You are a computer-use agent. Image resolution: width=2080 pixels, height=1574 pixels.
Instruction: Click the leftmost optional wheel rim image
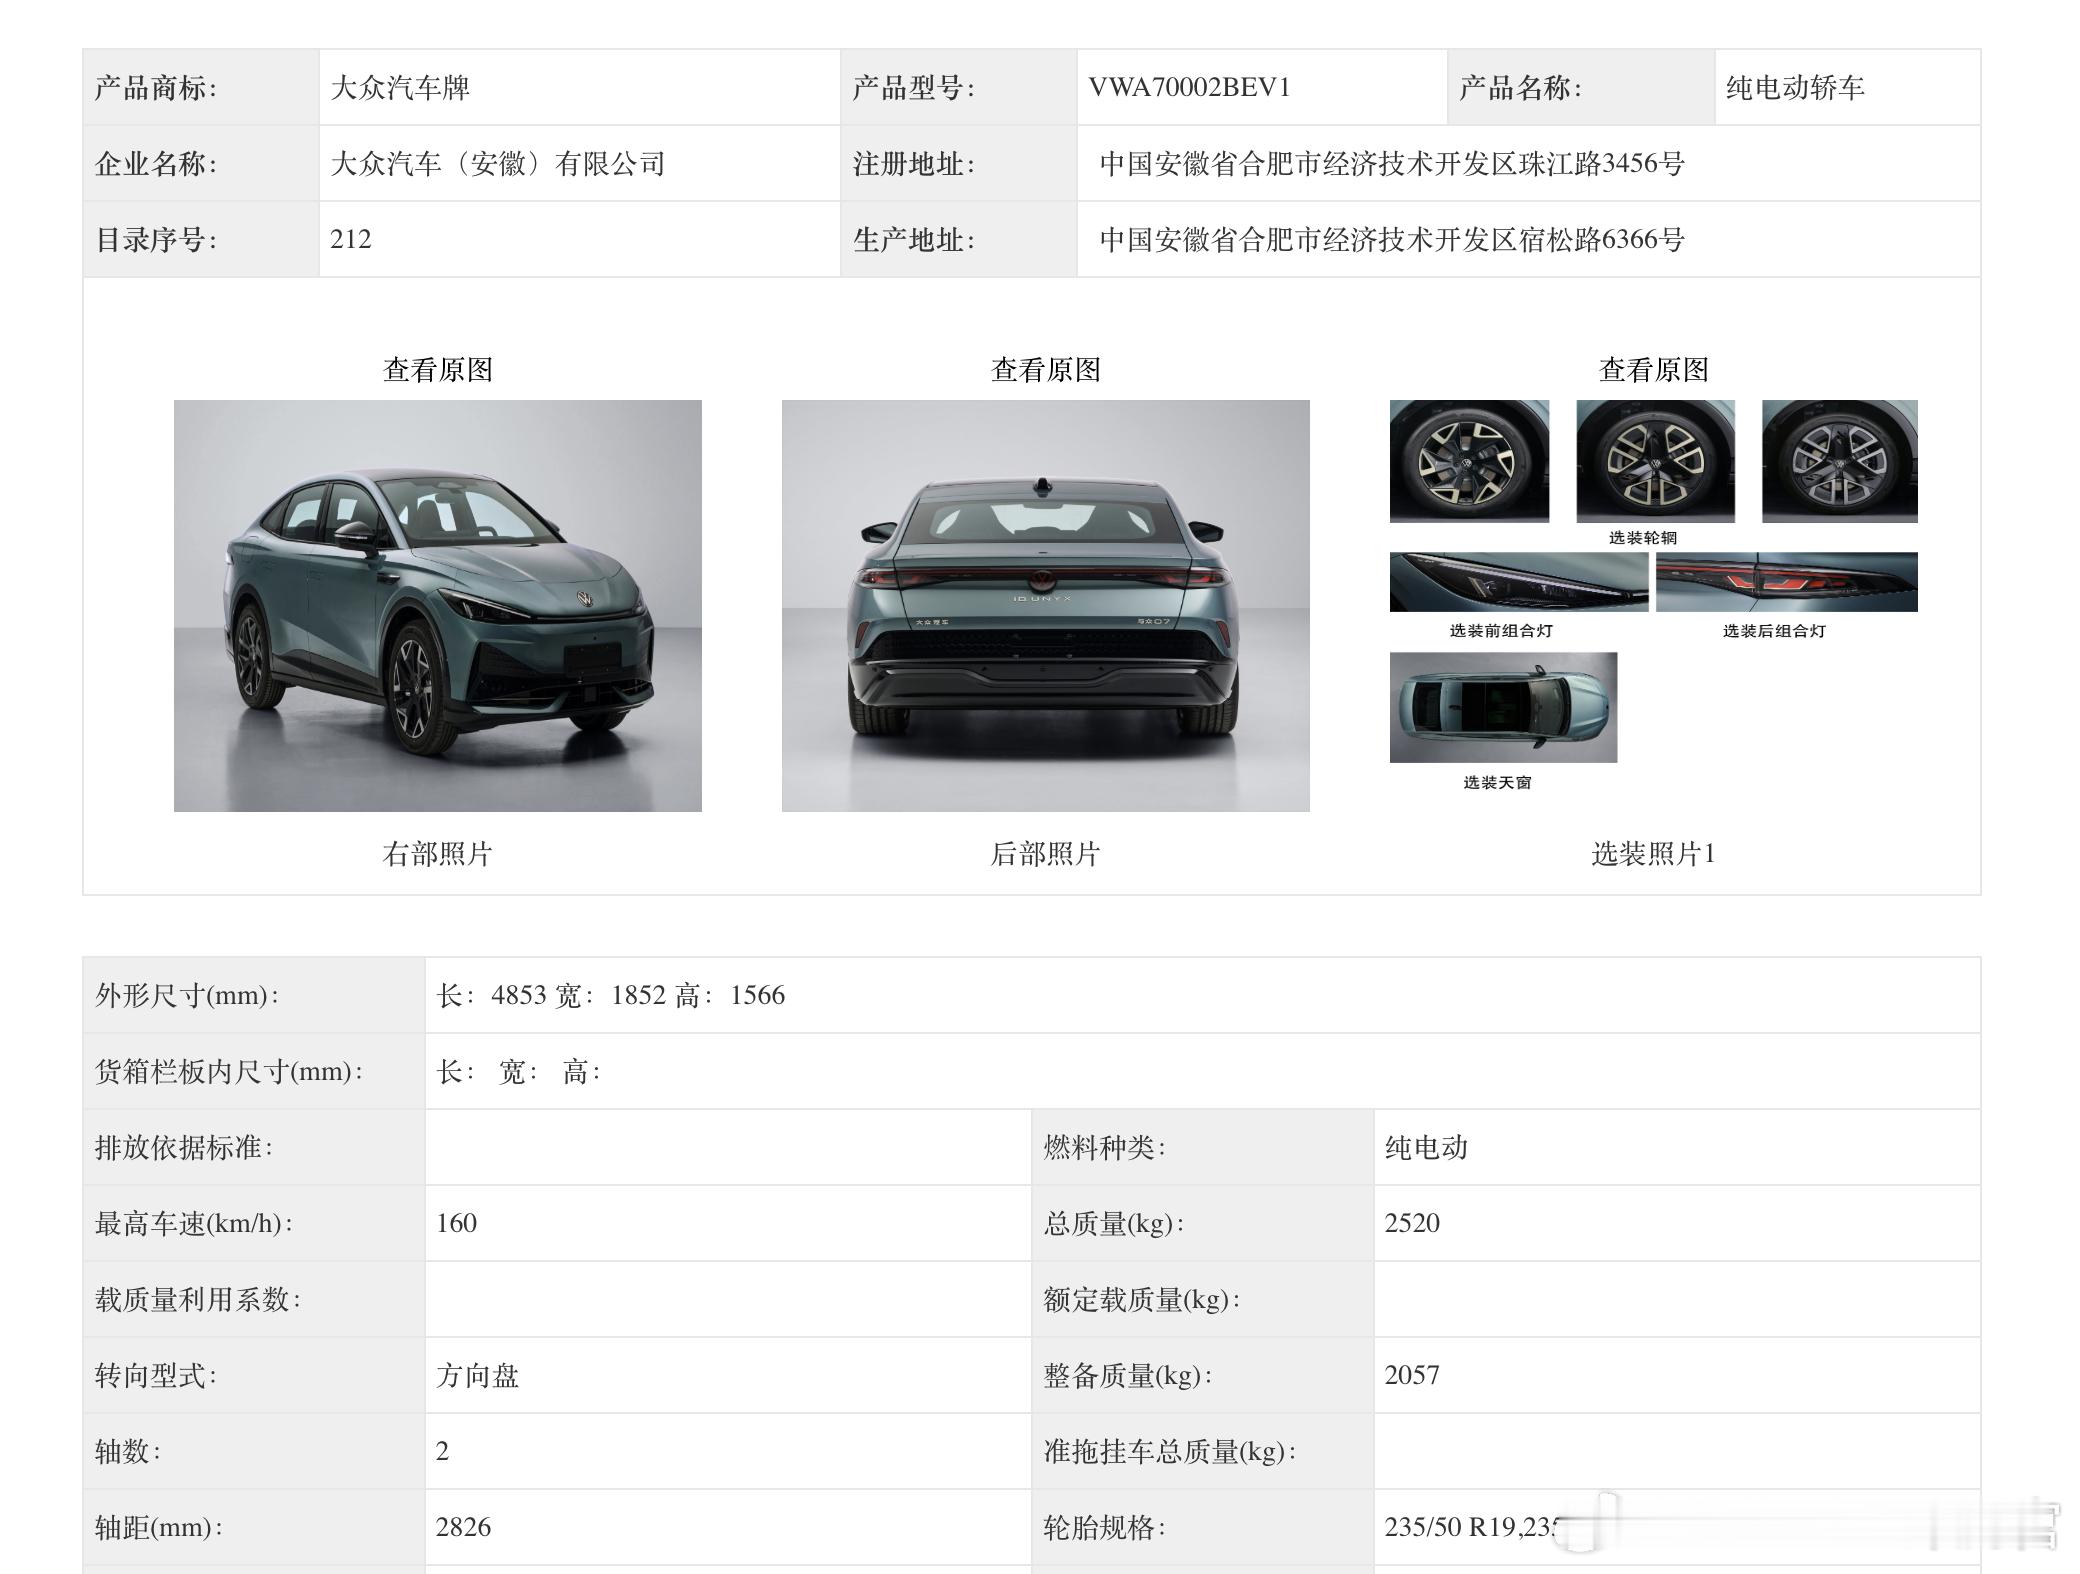tap(1468, 461)
